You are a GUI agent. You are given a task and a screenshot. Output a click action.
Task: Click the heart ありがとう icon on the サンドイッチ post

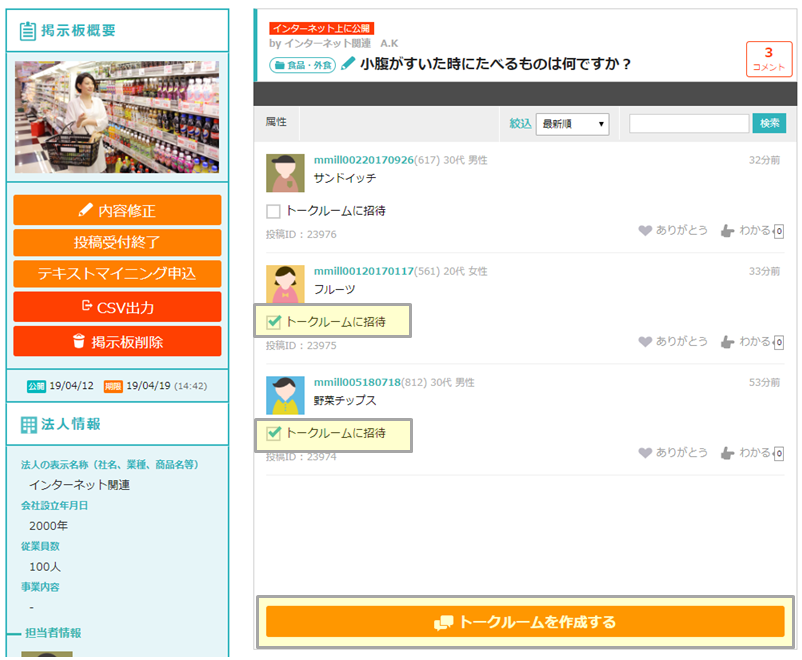coord(645,230)
